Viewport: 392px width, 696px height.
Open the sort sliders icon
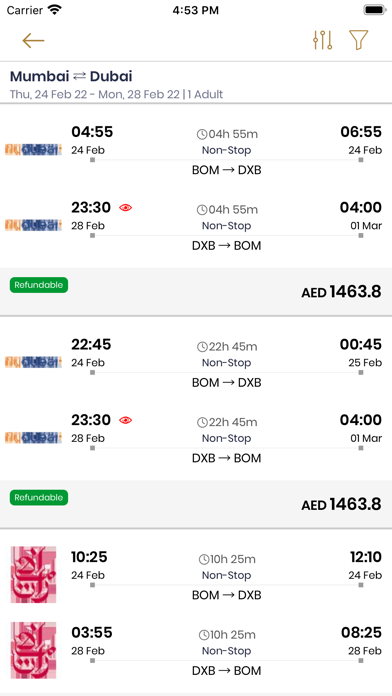(323, 40)
